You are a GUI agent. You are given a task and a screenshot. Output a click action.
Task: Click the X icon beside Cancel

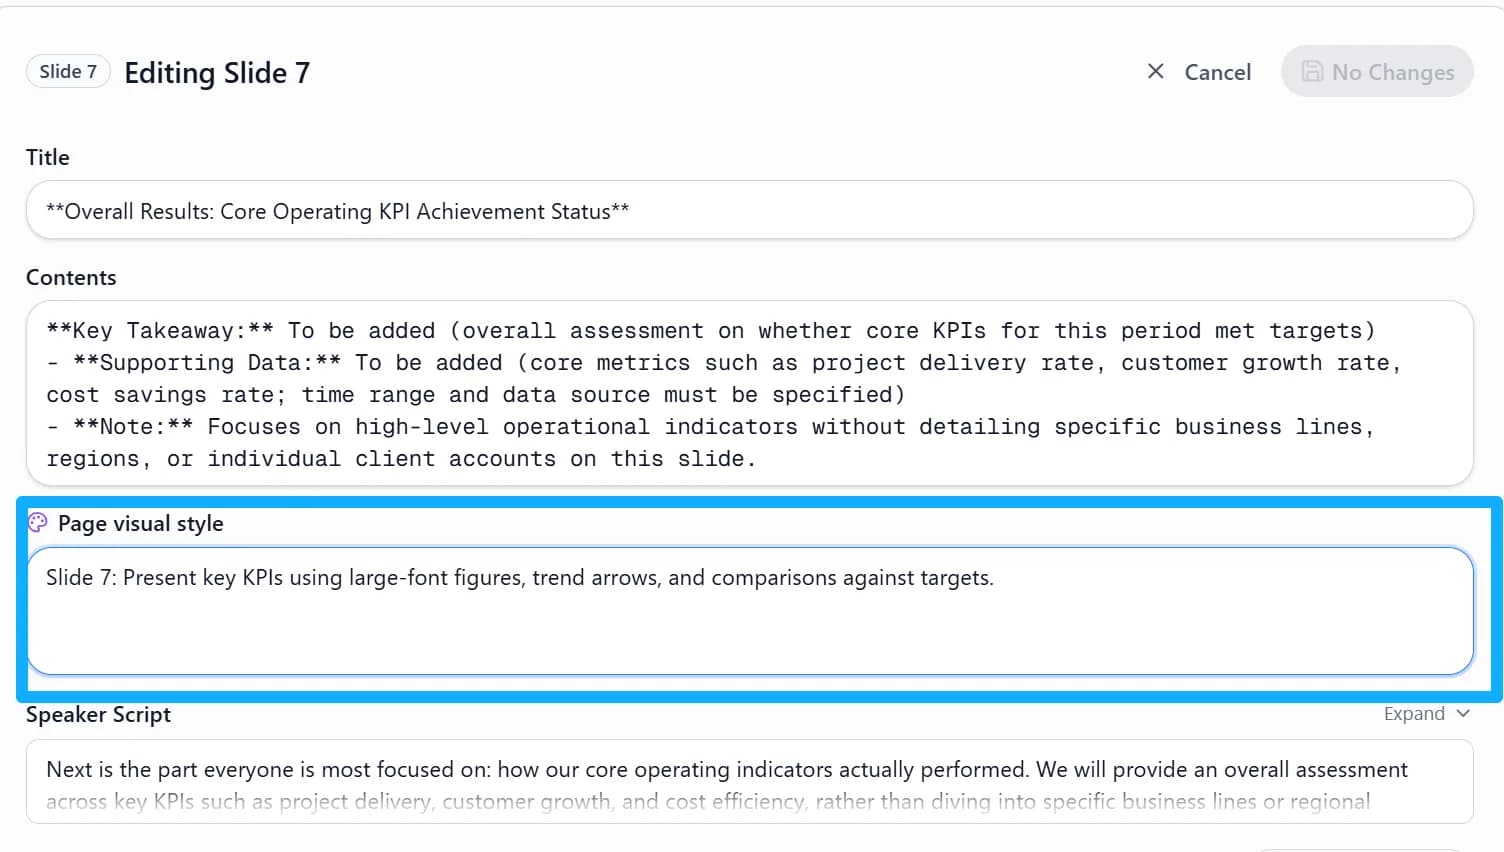click(x=1155, y=71)
